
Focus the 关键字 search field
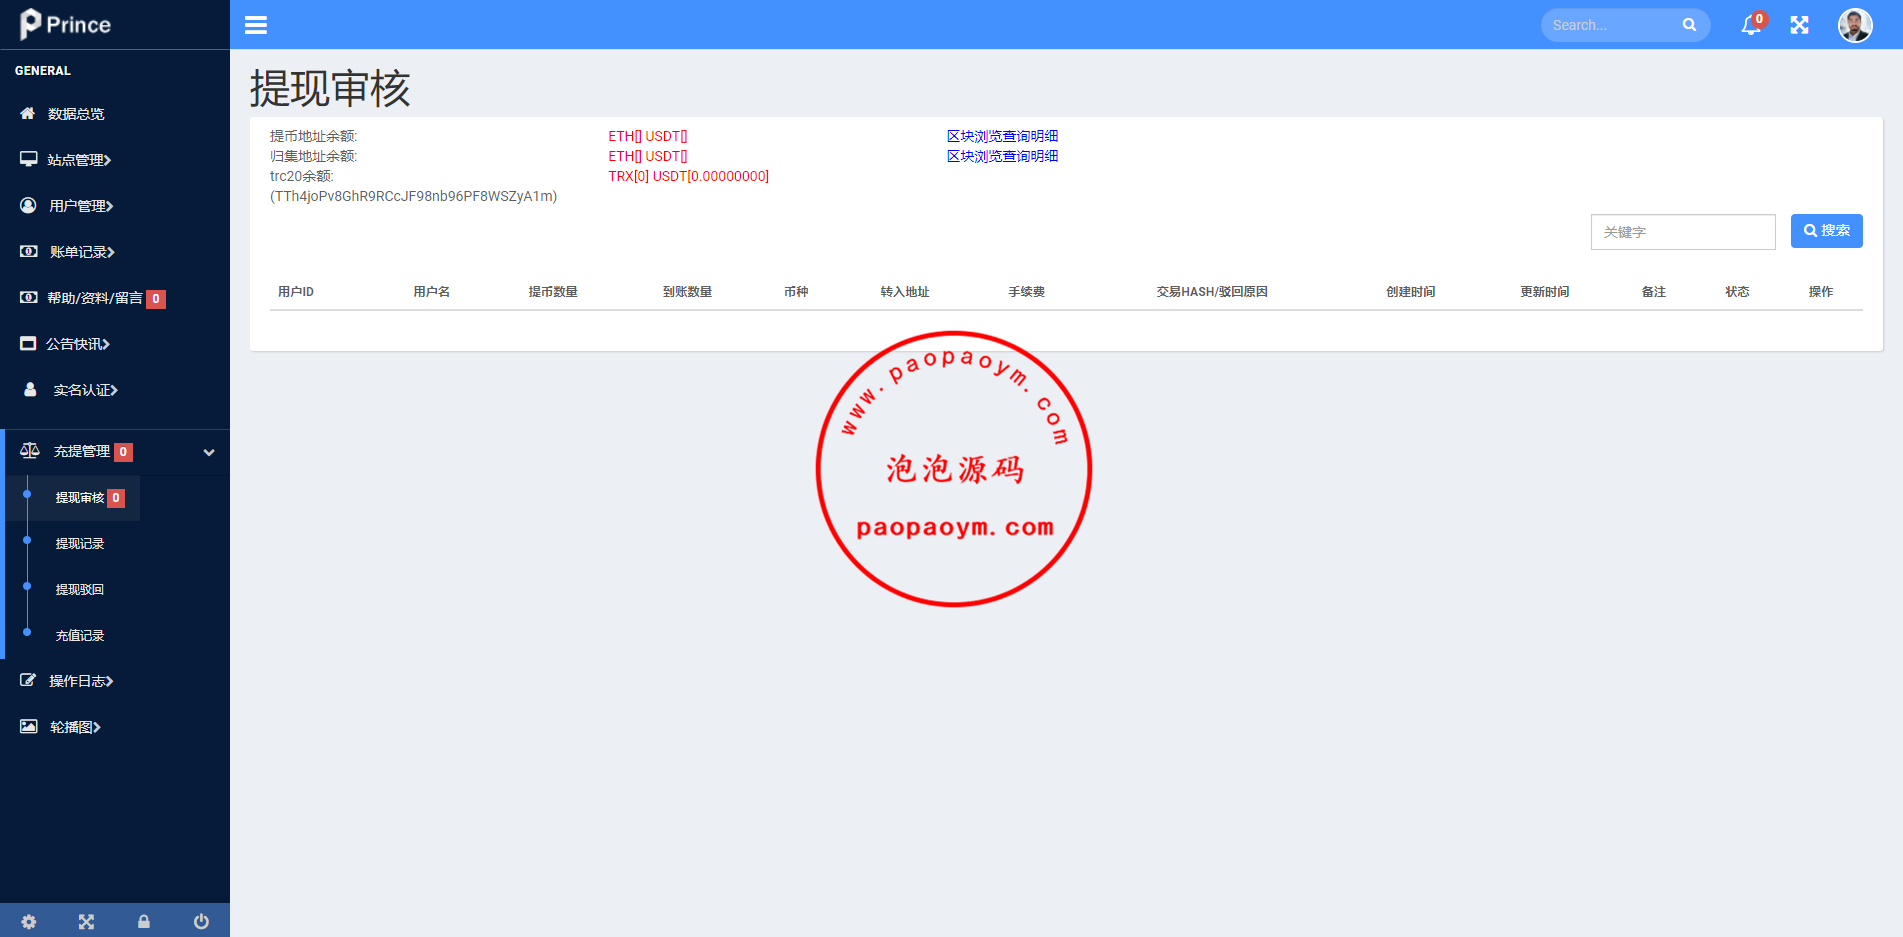point(1683,232)
